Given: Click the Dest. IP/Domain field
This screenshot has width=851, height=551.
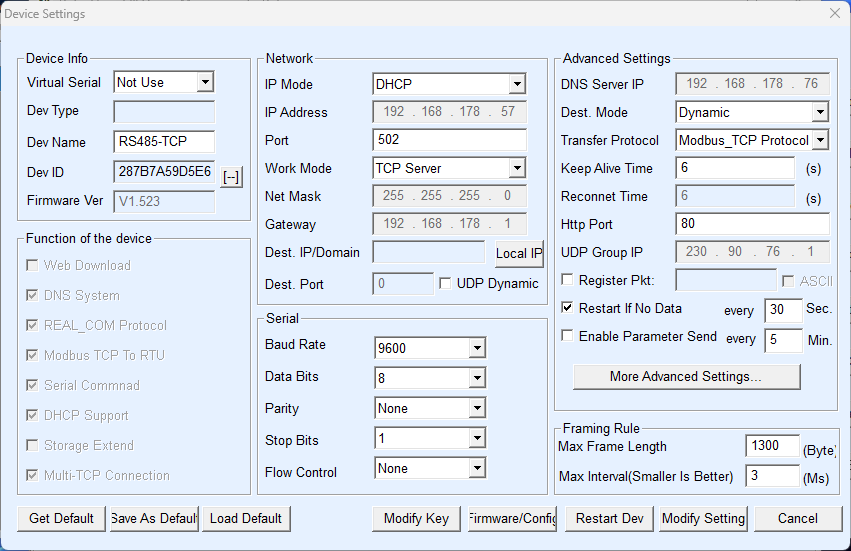Looking at the screenshot, I should click(429, 252).
